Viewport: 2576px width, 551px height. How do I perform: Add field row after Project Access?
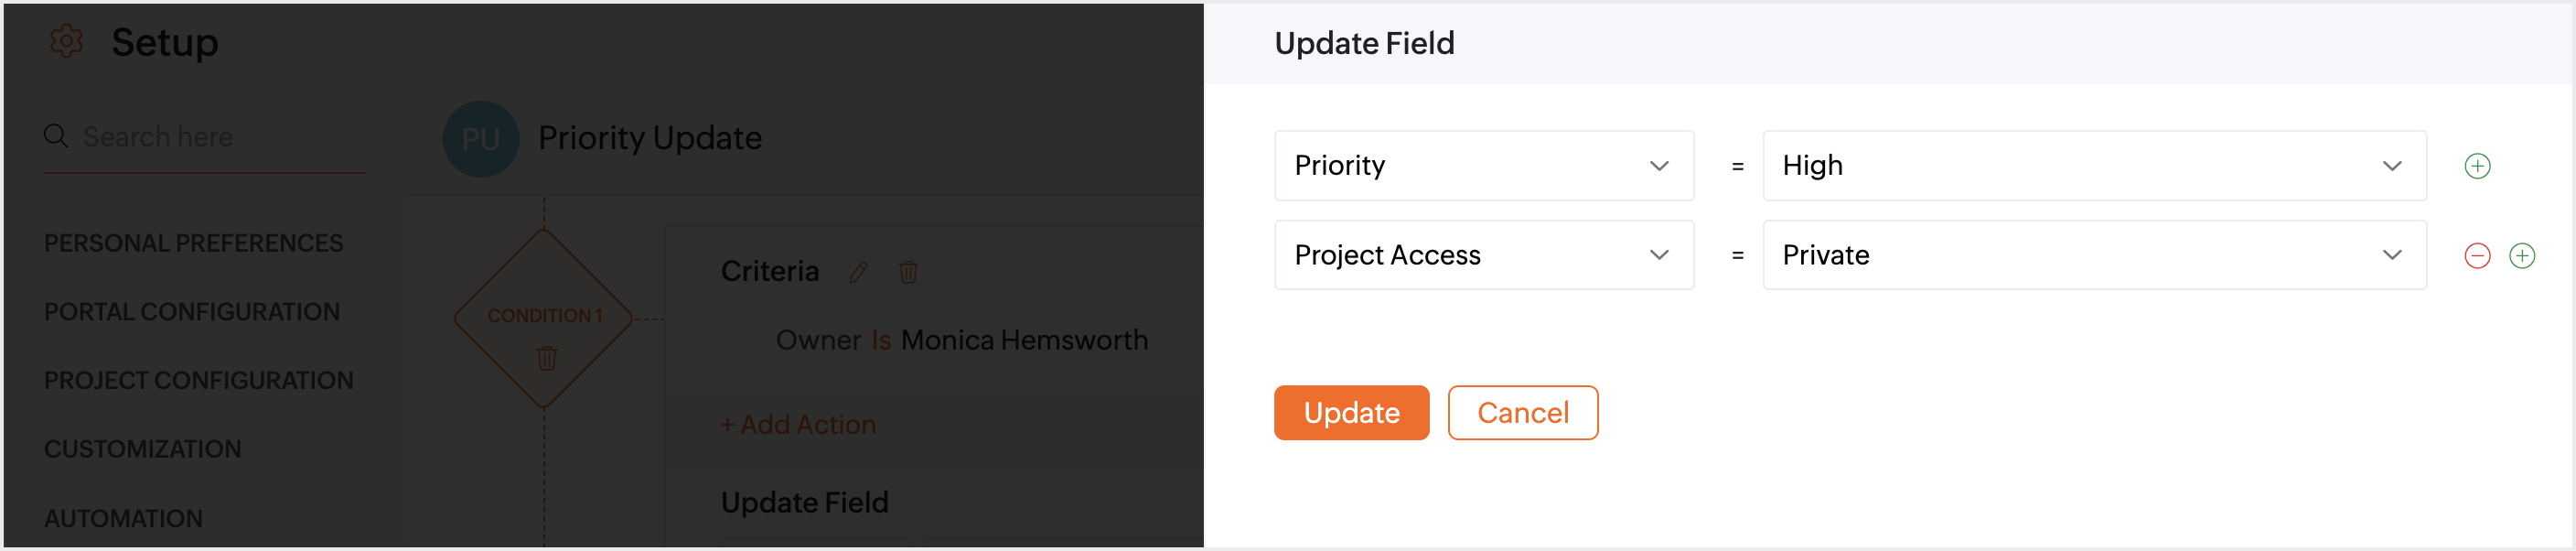coord(2522,256)
